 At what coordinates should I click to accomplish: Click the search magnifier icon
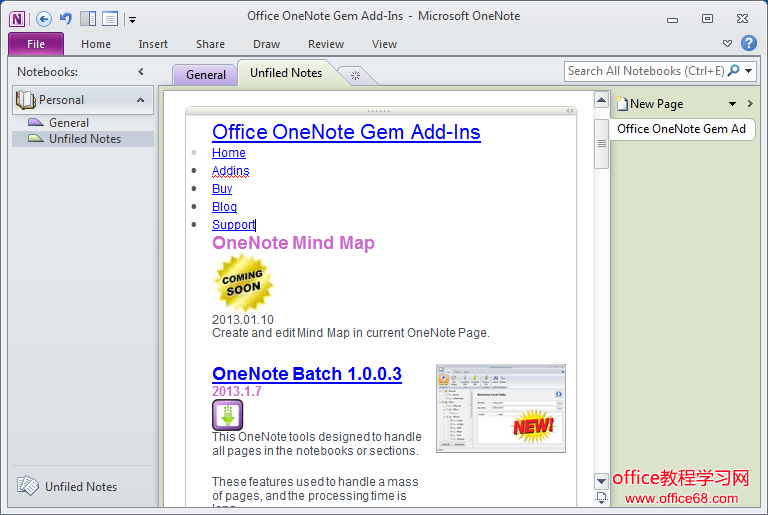pos(734,71)
